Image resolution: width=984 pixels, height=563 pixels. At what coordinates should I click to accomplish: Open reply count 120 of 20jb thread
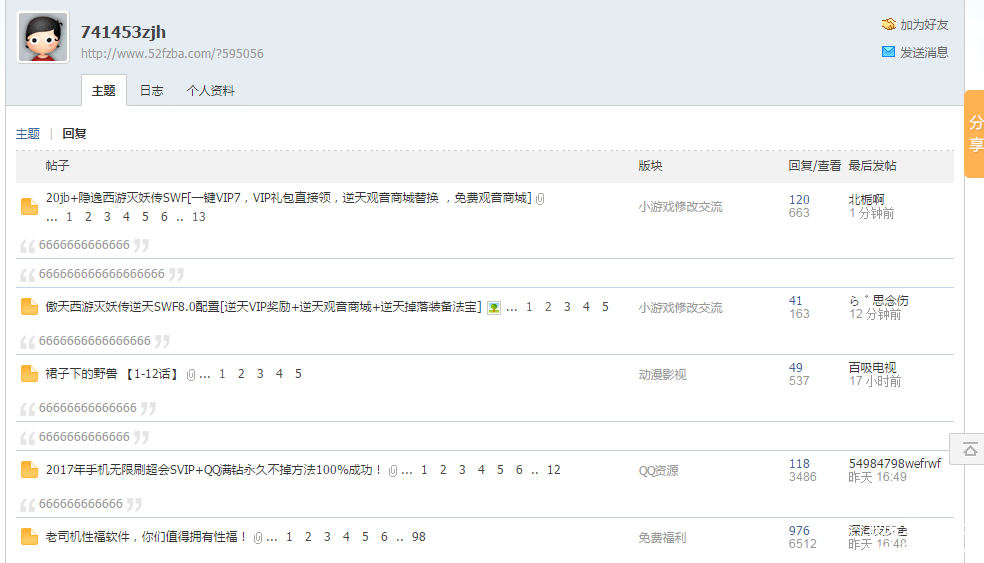click(799, 200)
